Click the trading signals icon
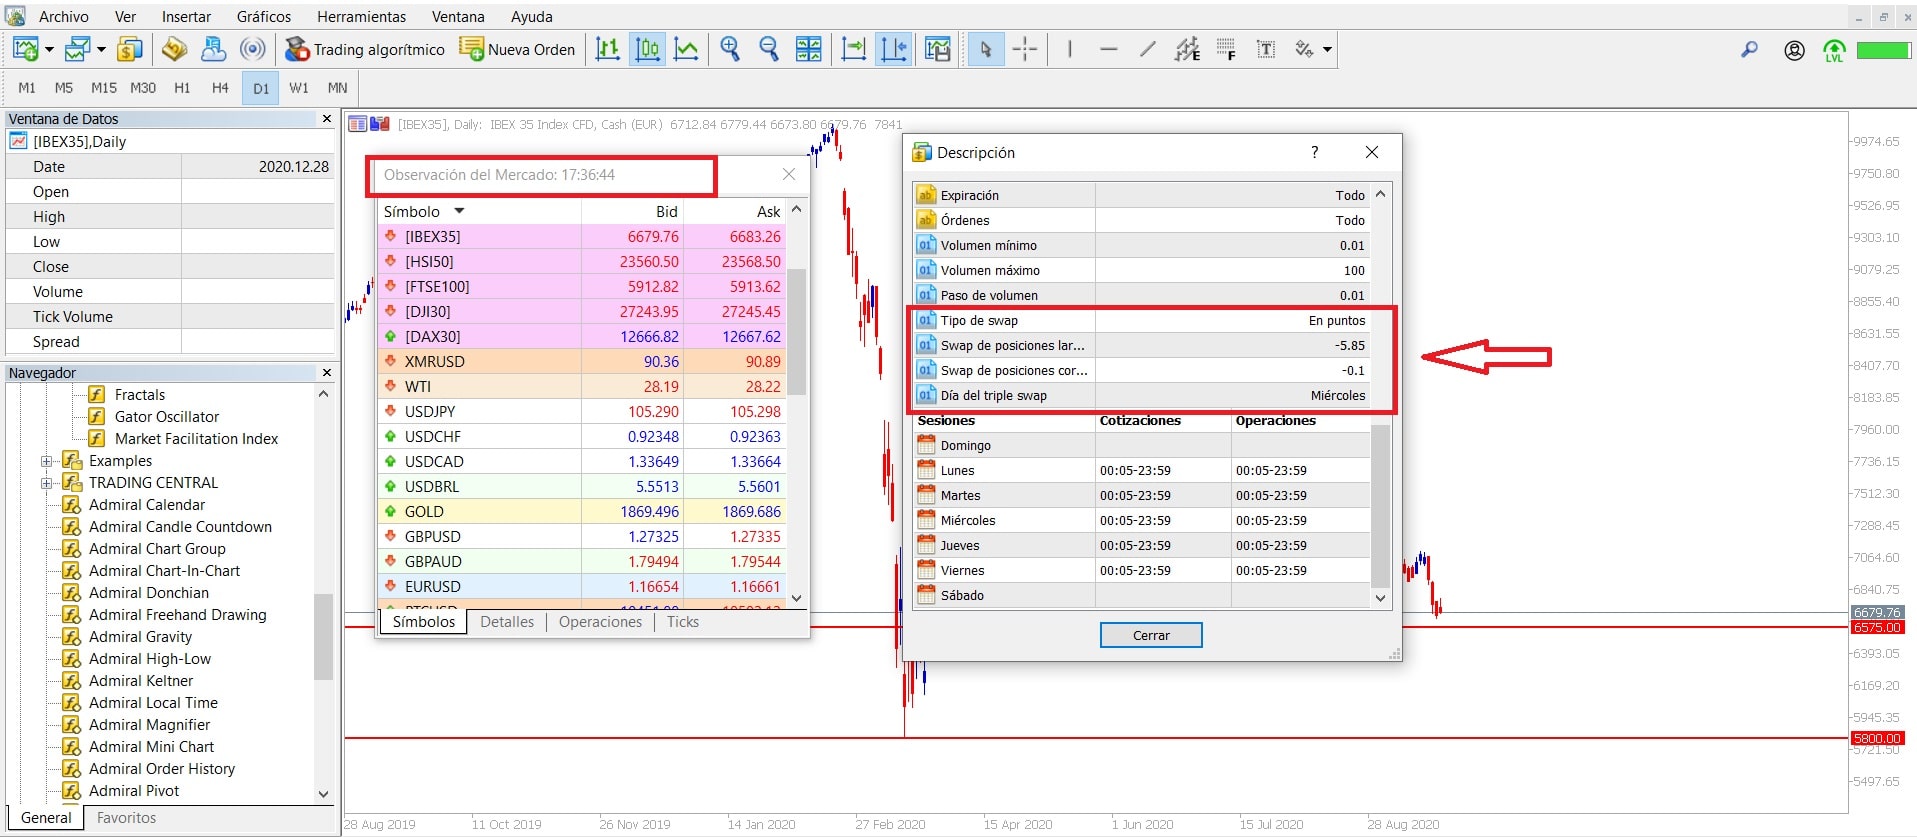Viewport: 1917px width, 837px height. click(x=253, y=49)
